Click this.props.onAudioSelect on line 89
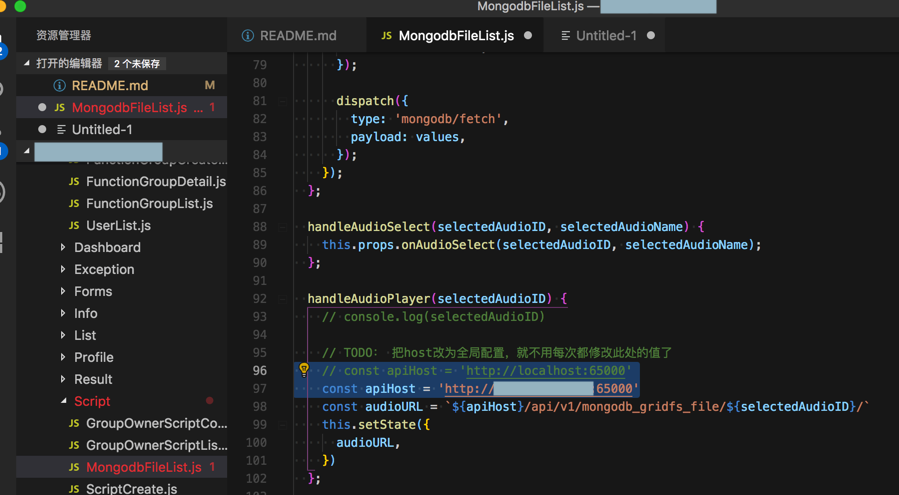 pyautogui.click(x=408, y=244)
